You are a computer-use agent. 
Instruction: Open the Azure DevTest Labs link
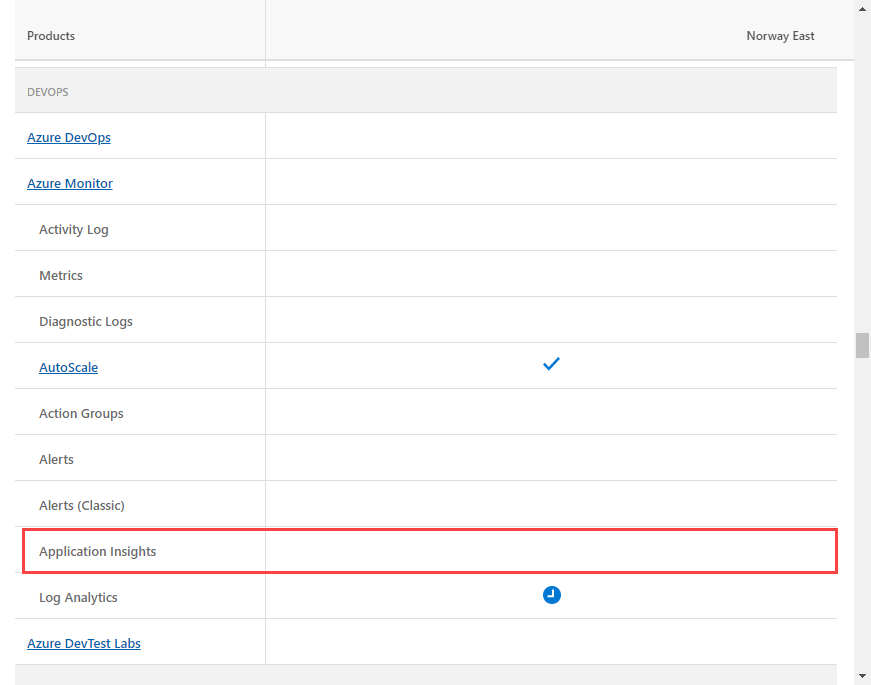[84, 643]
